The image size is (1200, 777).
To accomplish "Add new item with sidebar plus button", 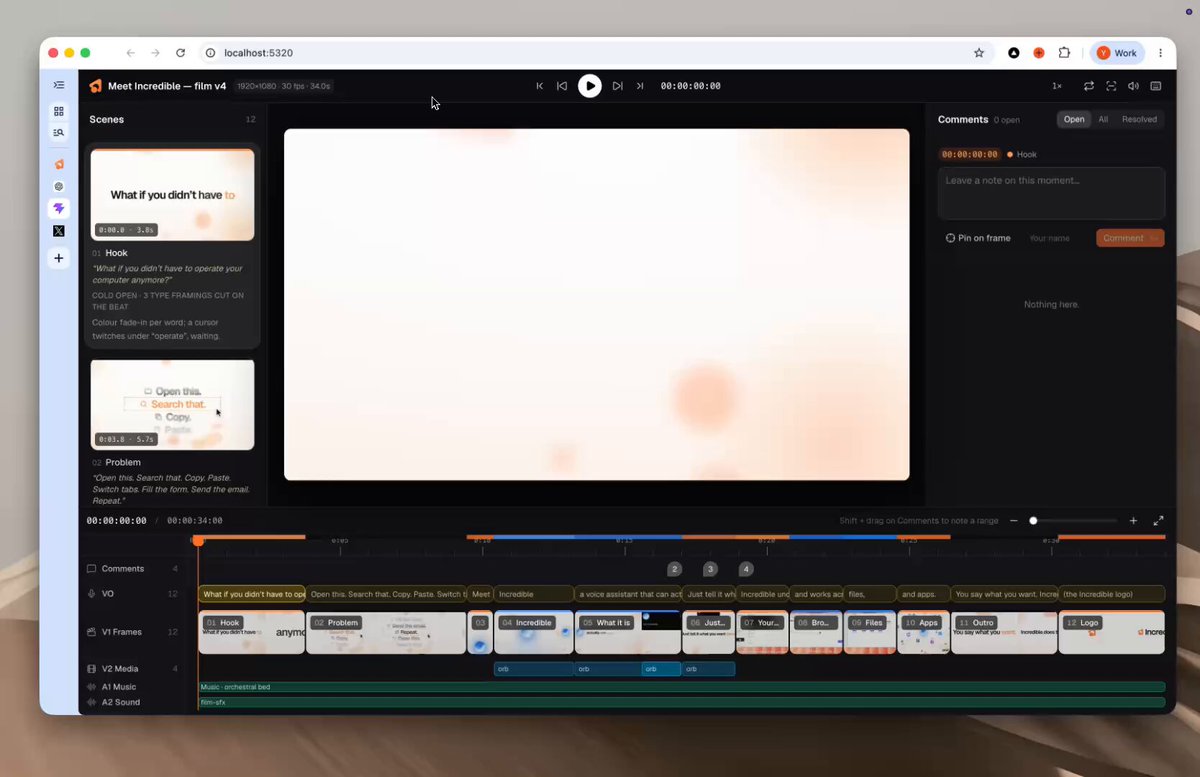I will pyautogui.click(x=59, y=258).
